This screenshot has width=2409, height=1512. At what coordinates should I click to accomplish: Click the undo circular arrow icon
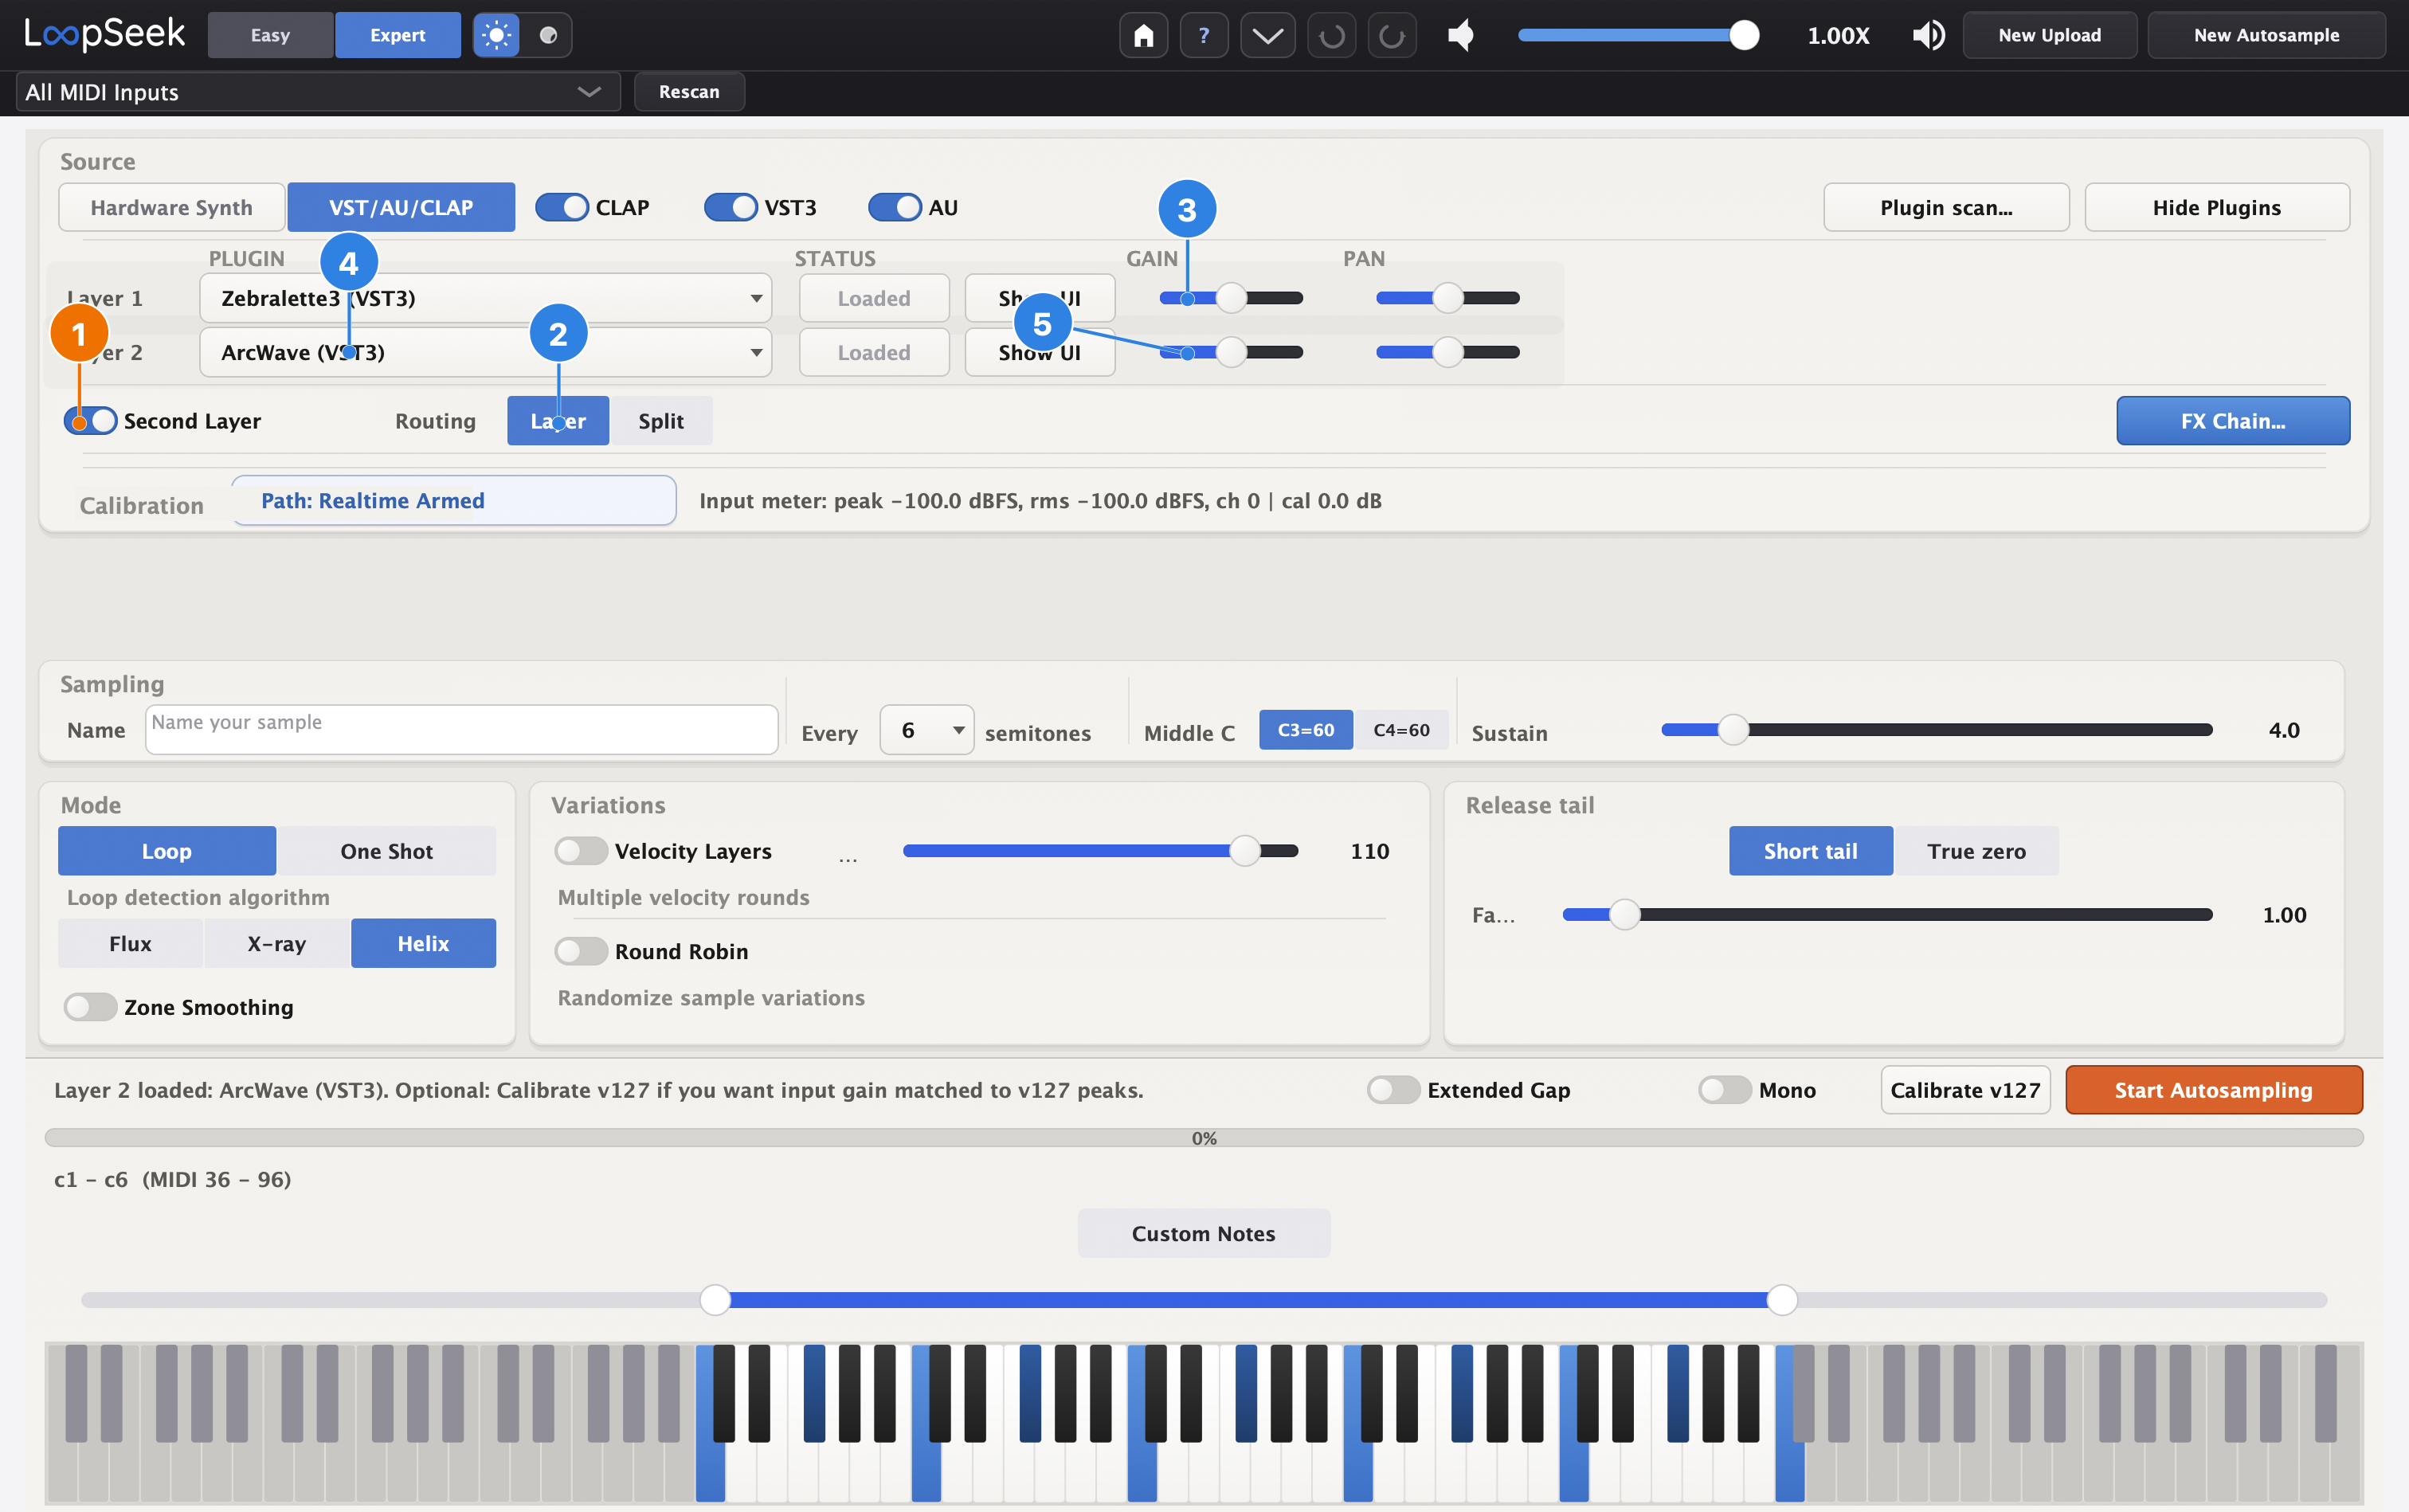[1331, 36]
